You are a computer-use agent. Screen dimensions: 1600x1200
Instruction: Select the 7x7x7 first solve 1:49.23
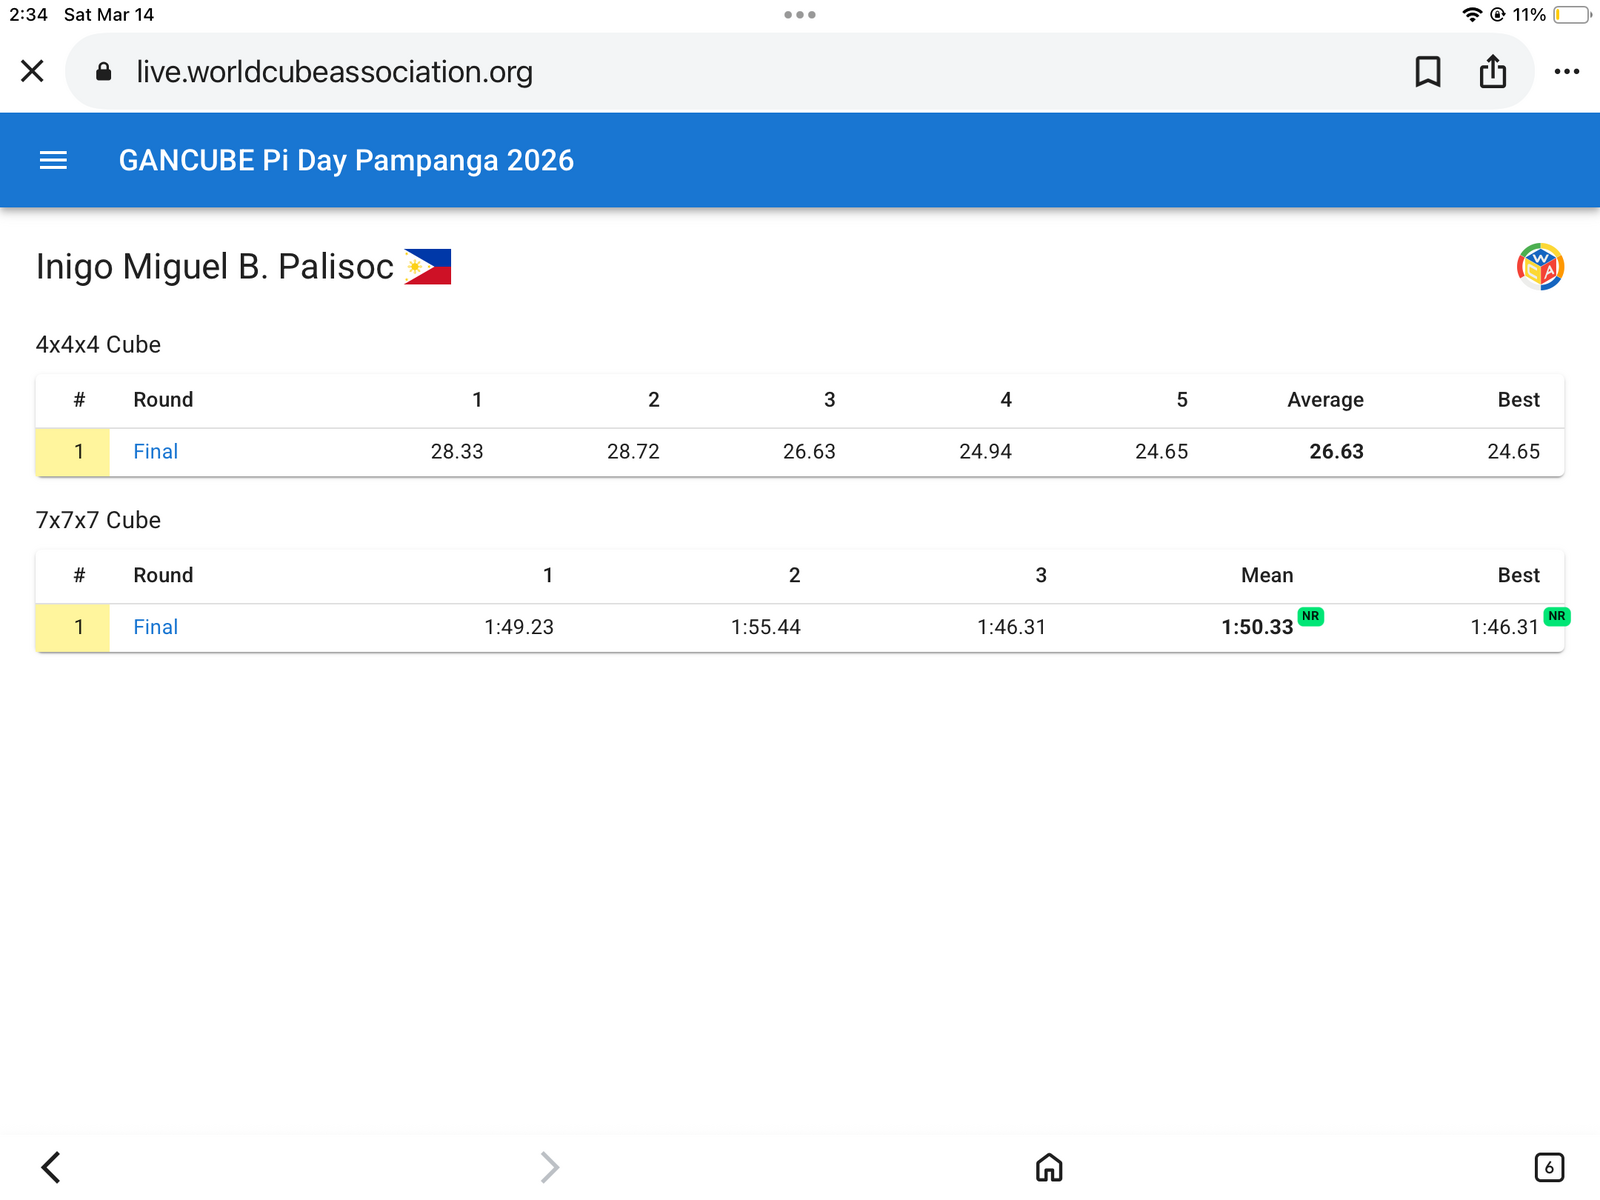pos(519,627)
